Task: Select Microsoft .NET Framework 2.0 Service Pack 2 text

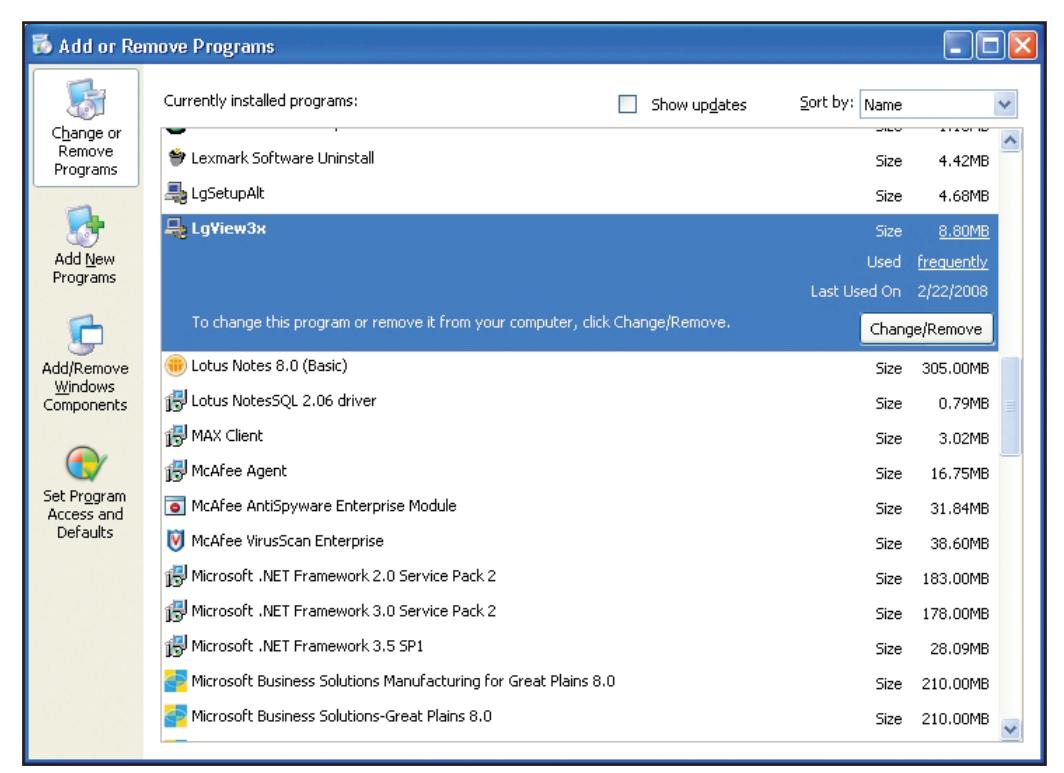Action: click(343, 576)
